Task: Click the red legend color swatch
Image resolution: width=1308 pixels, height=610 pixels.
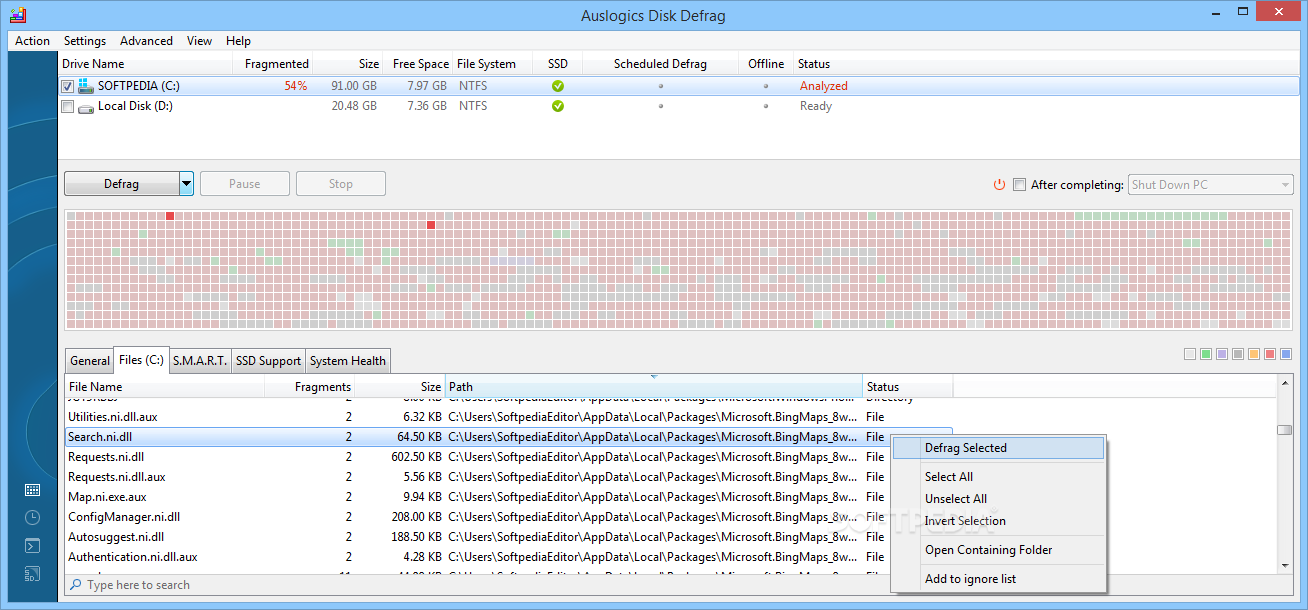Action: tap(1270, 354)
